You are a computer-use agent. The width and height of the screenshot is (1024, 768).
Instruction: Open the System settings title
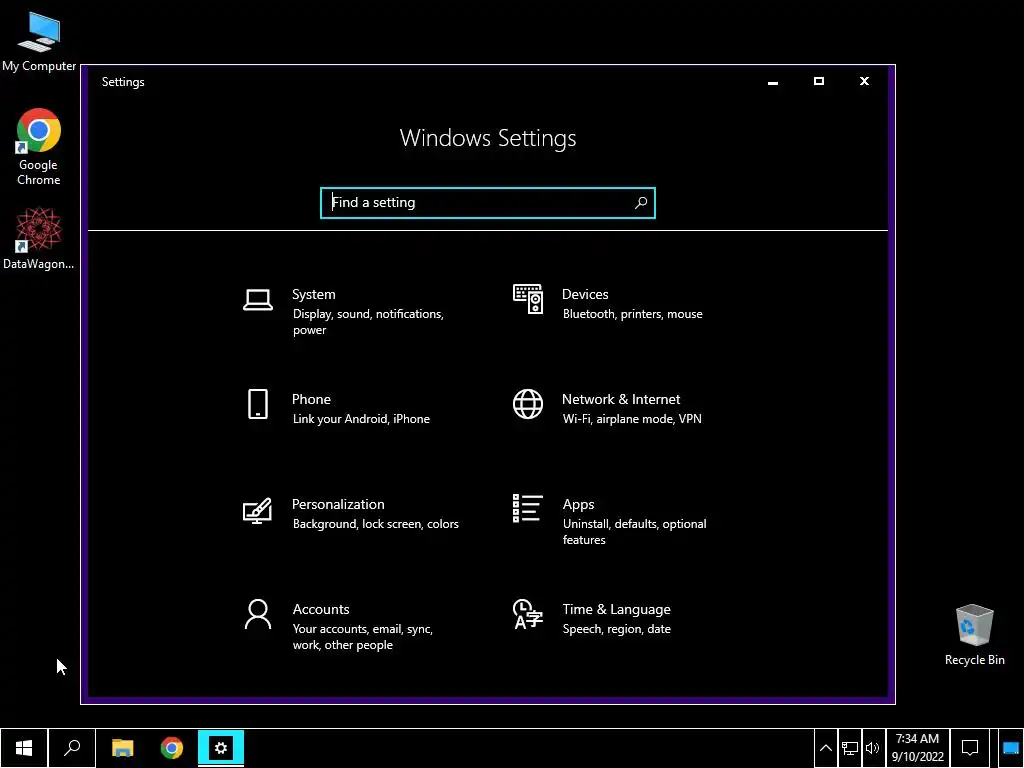point(313,295)
